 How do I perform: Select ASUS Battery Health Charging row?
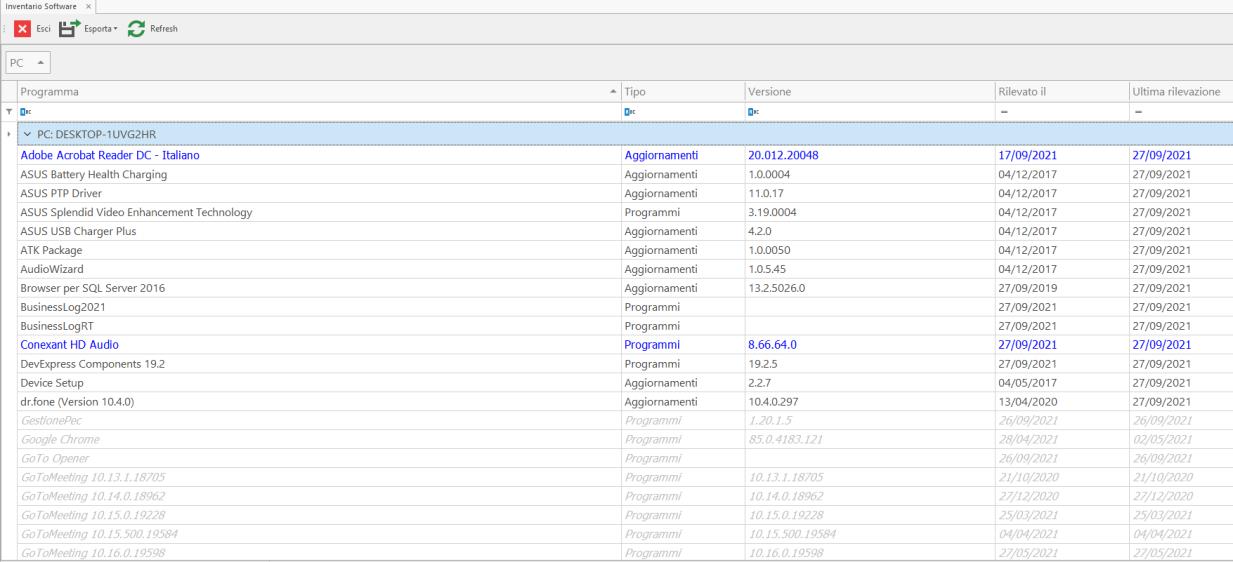point(625,174)
